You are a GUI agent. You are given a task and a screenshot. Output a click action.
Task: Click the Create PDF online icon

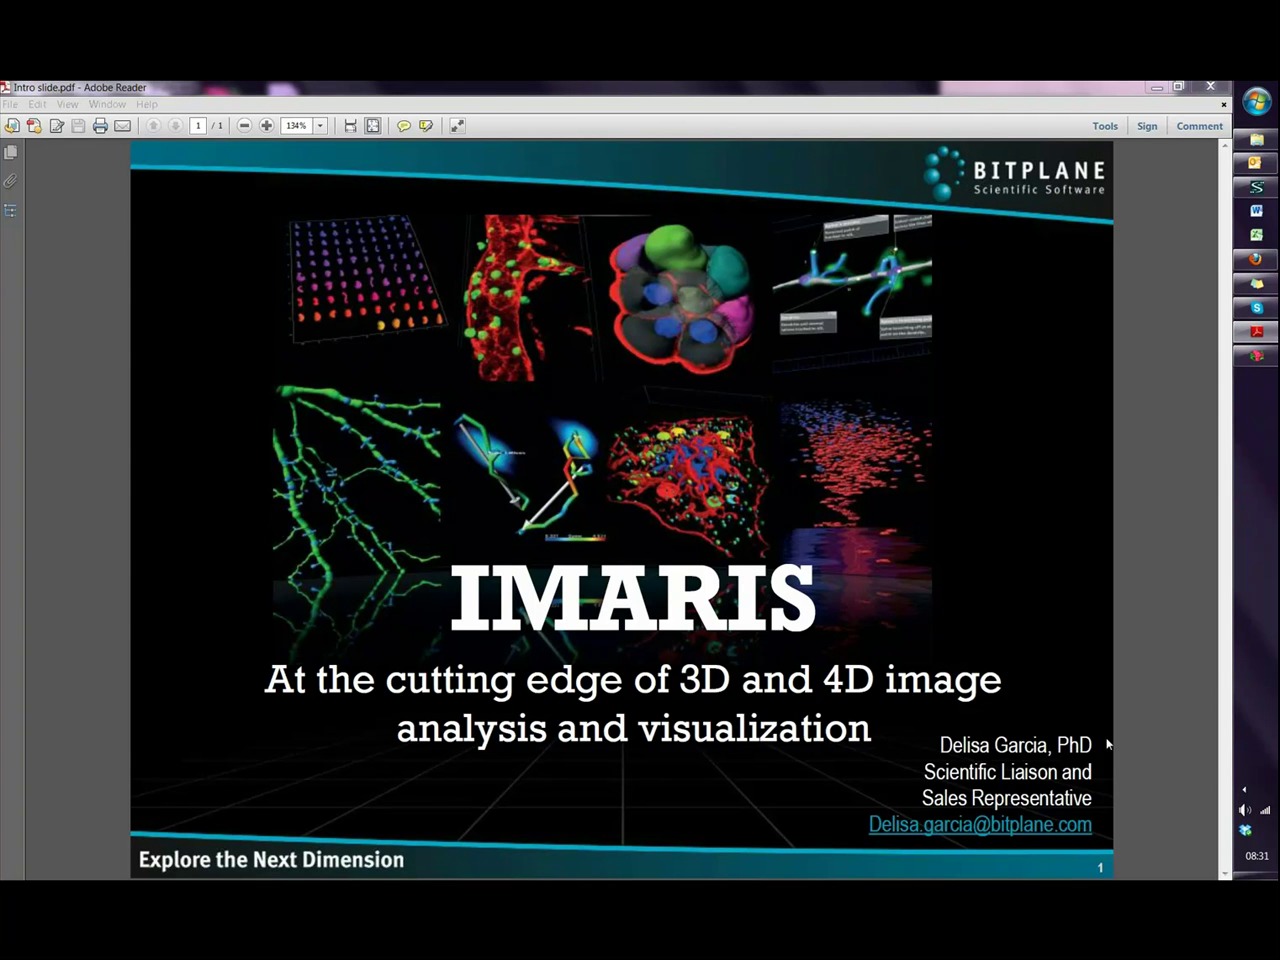[x=34, y=126]
